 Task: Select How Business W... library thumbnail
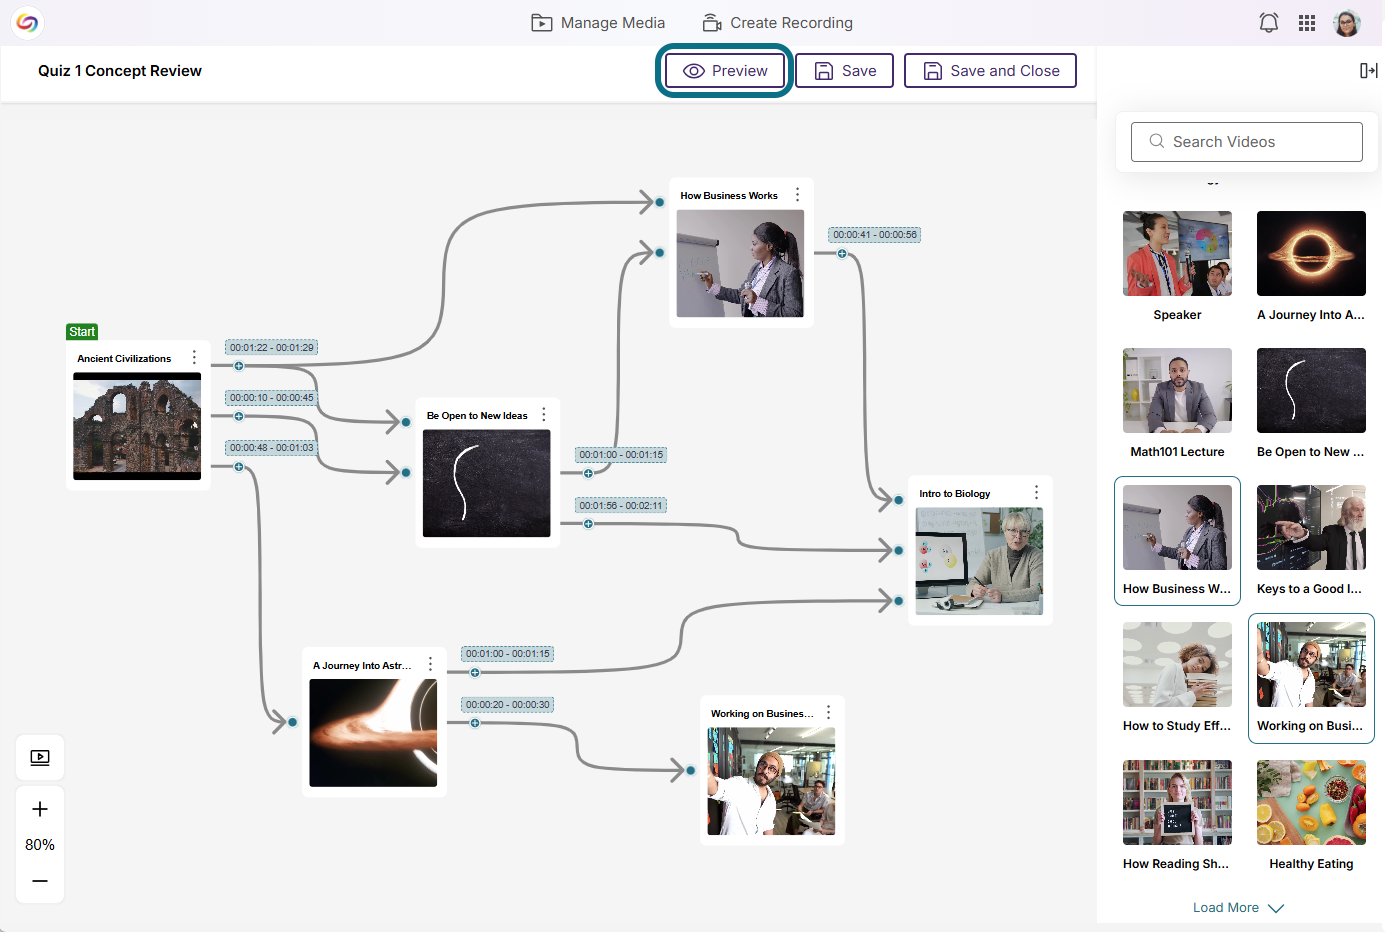coord(1177,527)
